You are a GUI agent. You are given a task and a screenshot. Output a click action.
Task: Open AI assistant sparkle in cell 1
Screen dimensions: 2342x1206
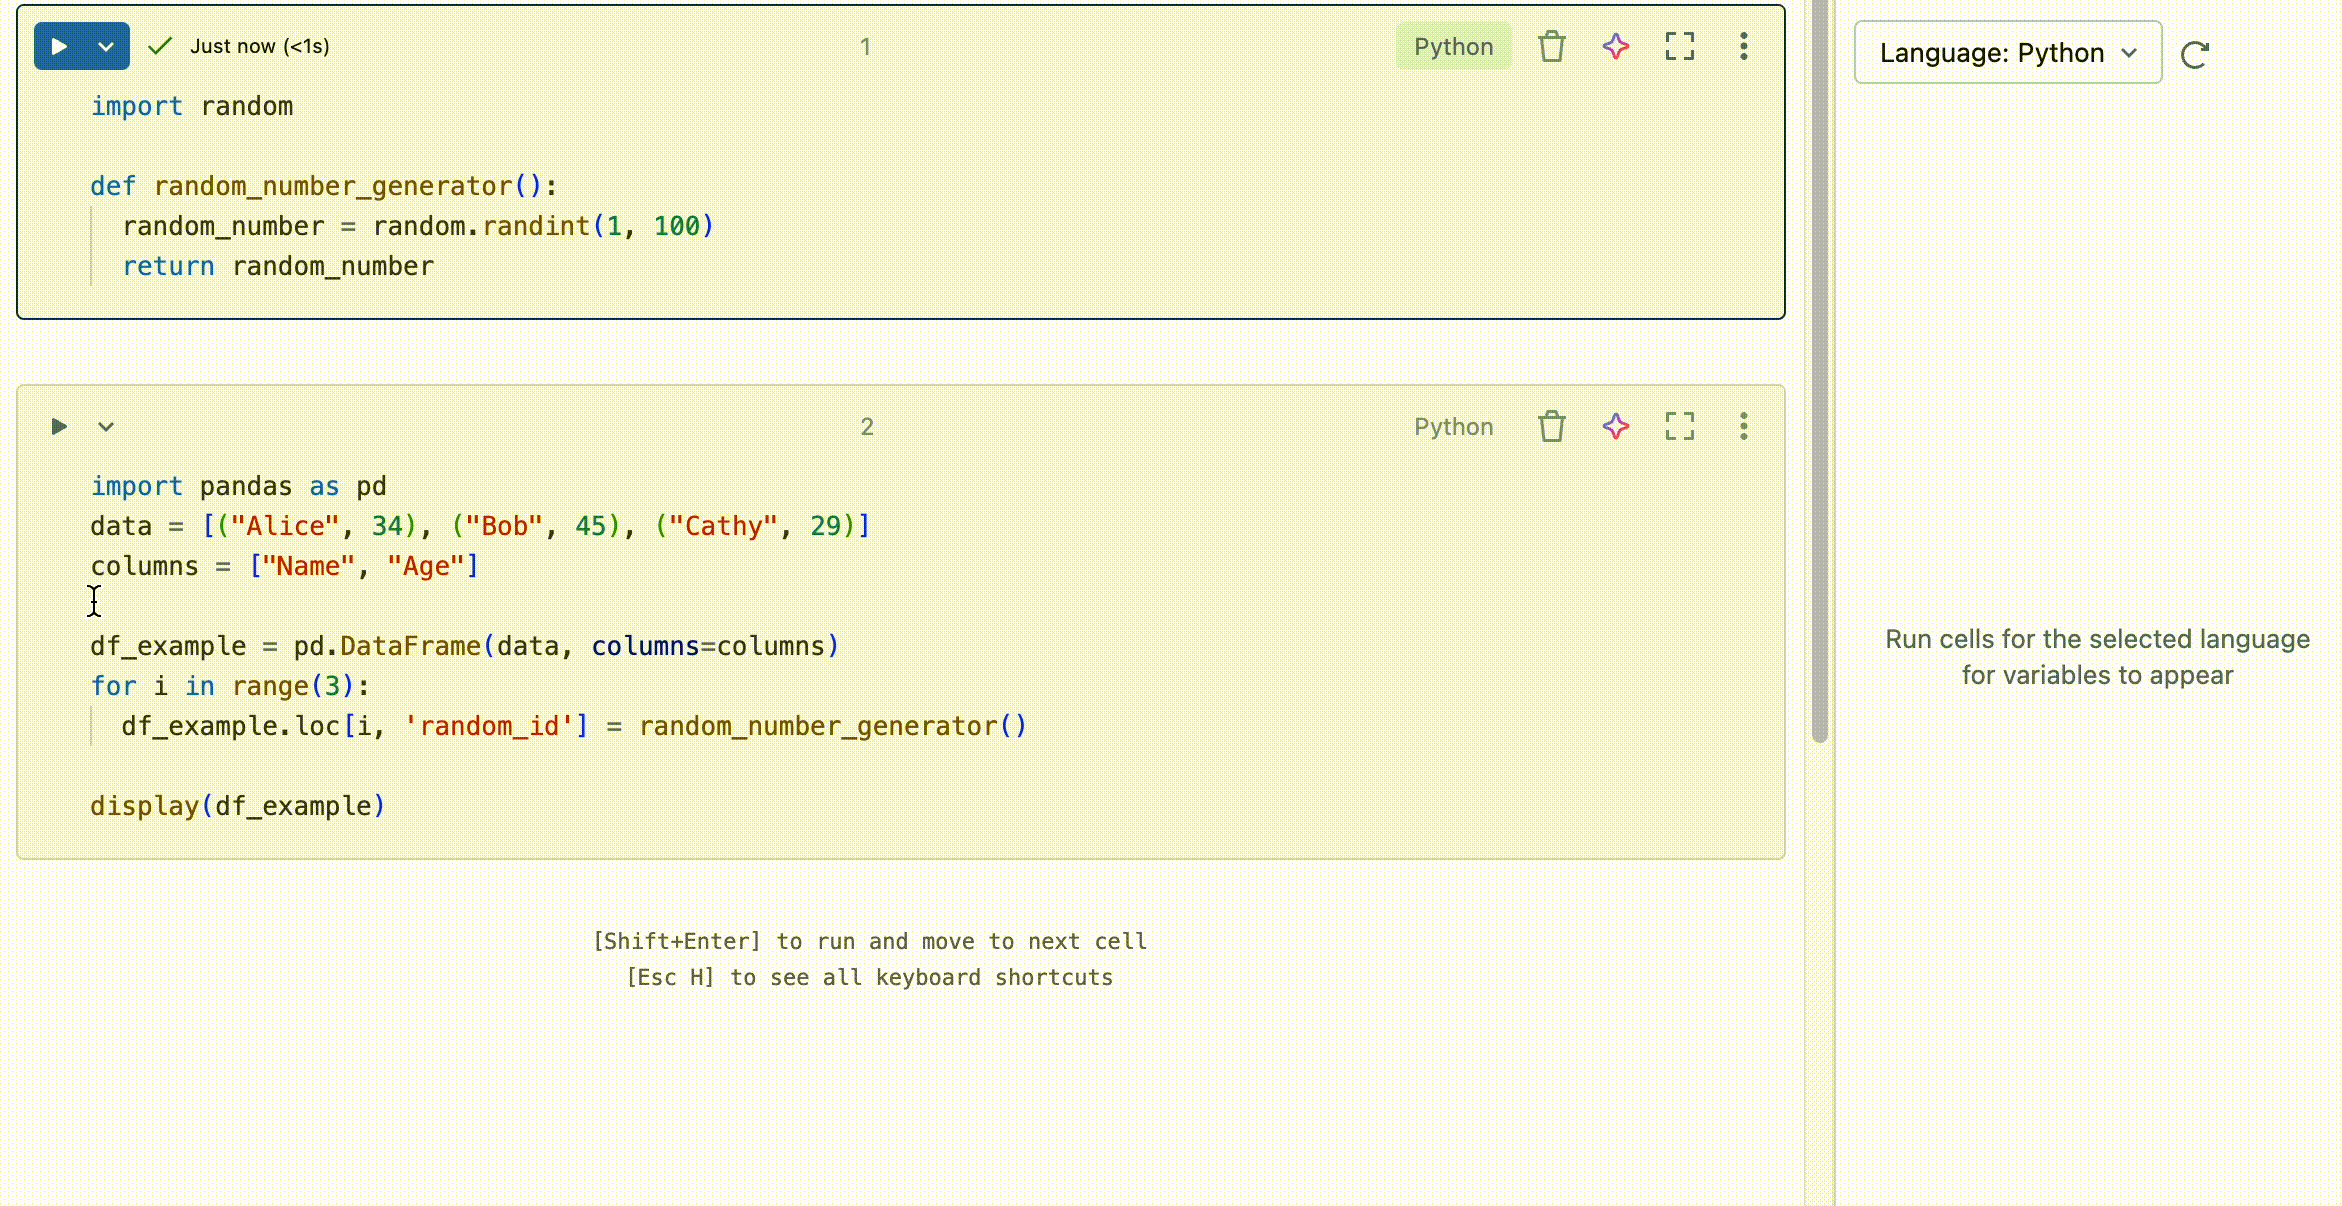pyautogui.click(x=1615, y=46)
